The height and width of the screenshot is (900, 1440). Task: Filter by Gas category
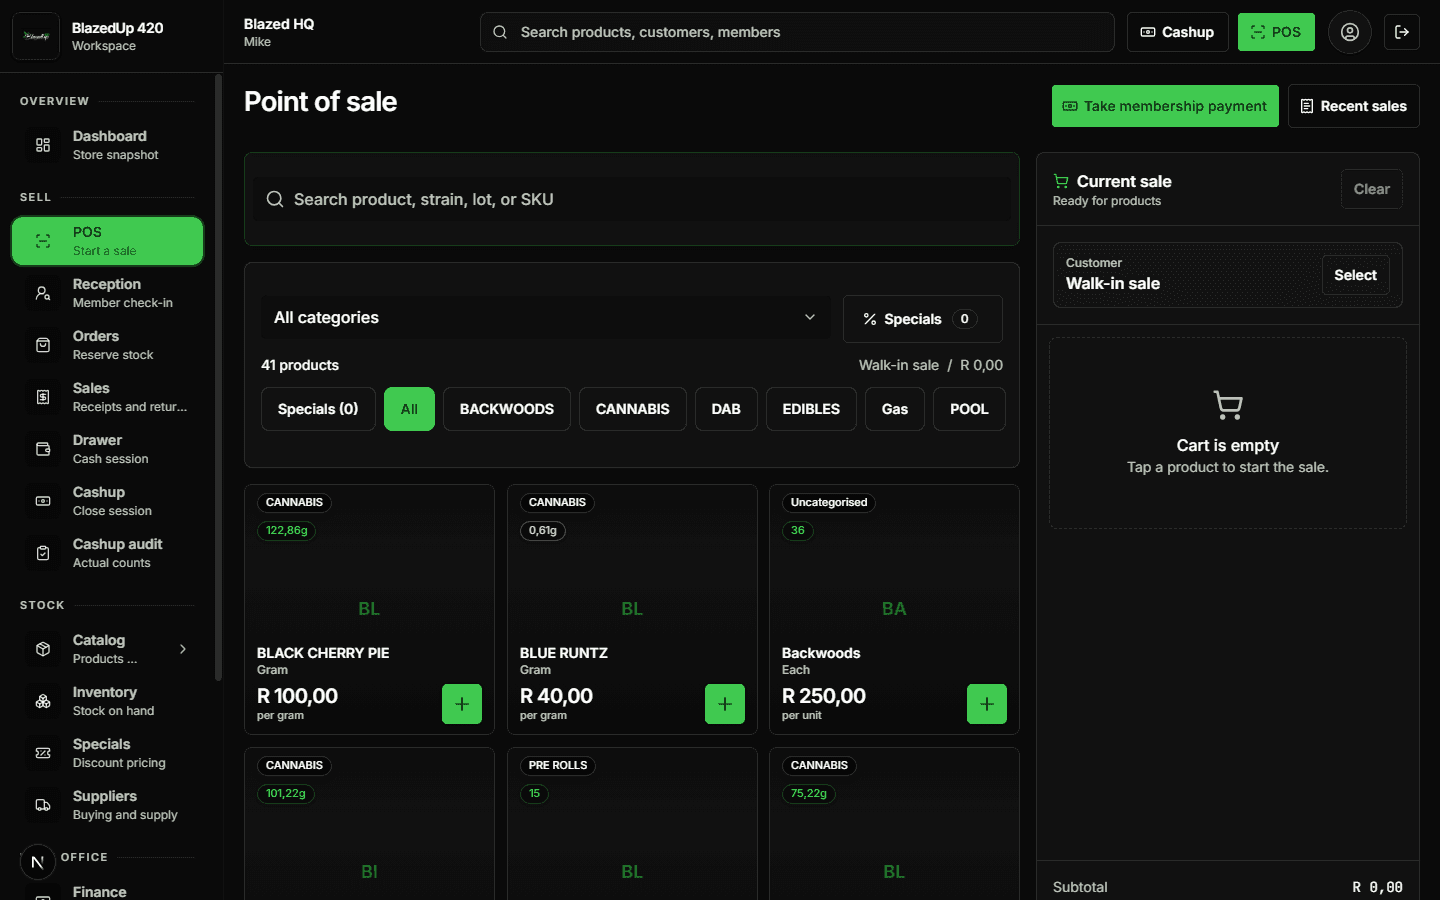coord(895,409)
